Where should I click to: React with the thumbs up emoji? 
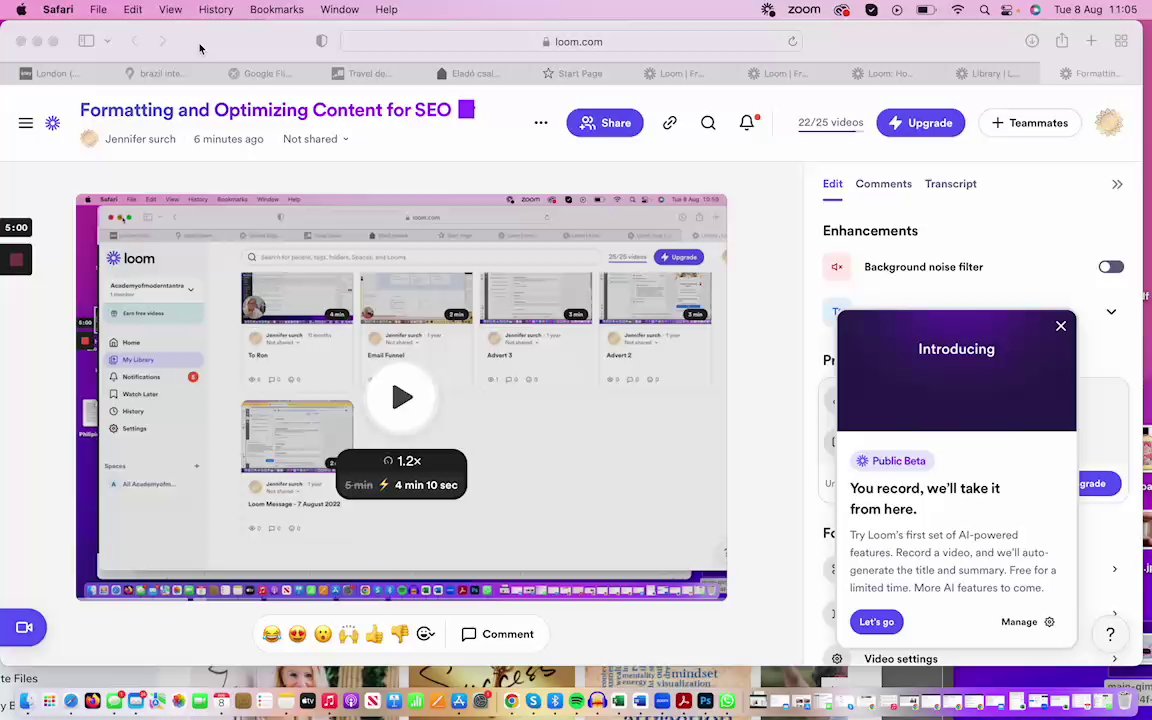pyautogui.click(x=375, y=634)
